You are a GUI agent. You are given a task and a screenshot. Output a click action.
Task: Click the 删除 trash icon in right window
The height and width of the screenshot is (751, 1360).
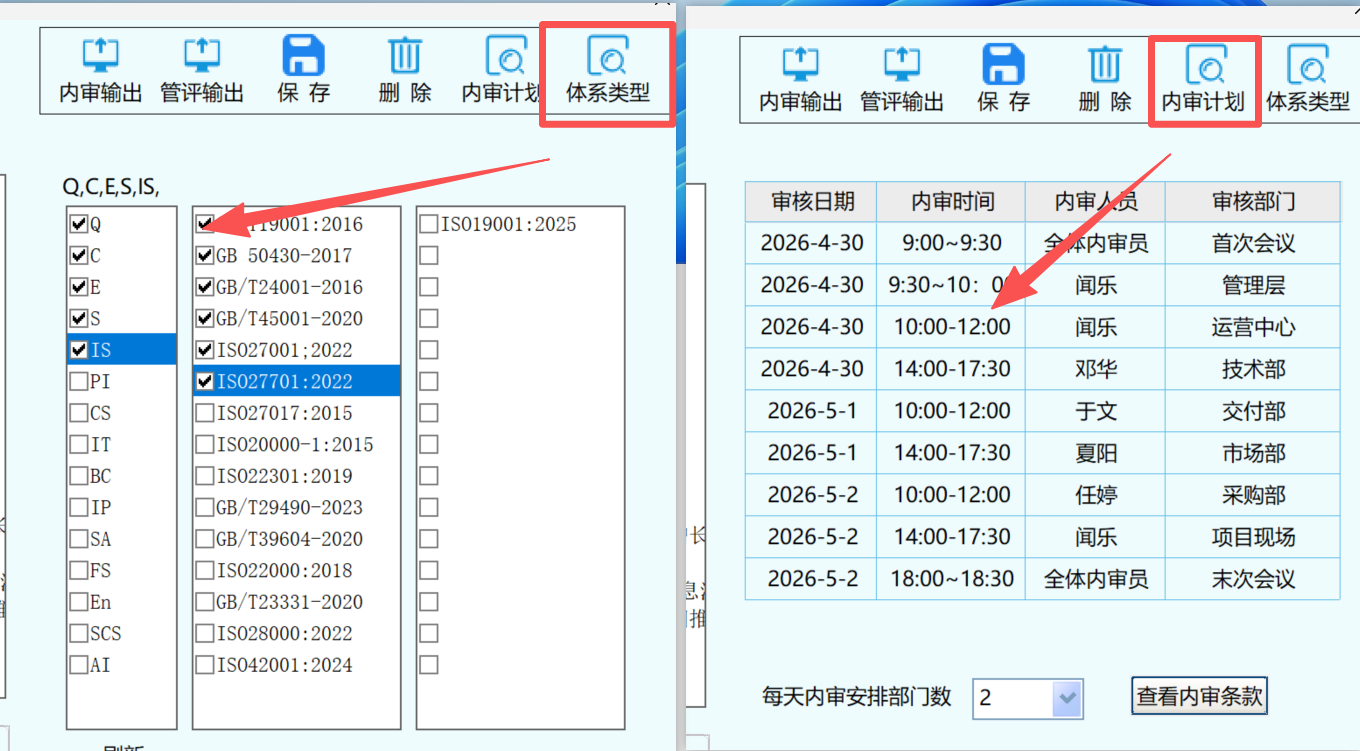1104,67
